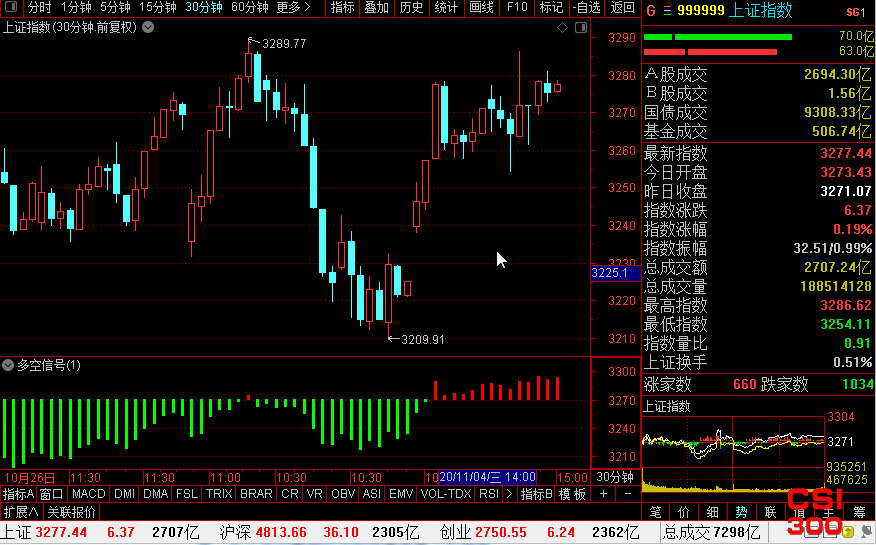Click the 30分钟 label on the time axis
876x545 pixels.
coord(615,477)
